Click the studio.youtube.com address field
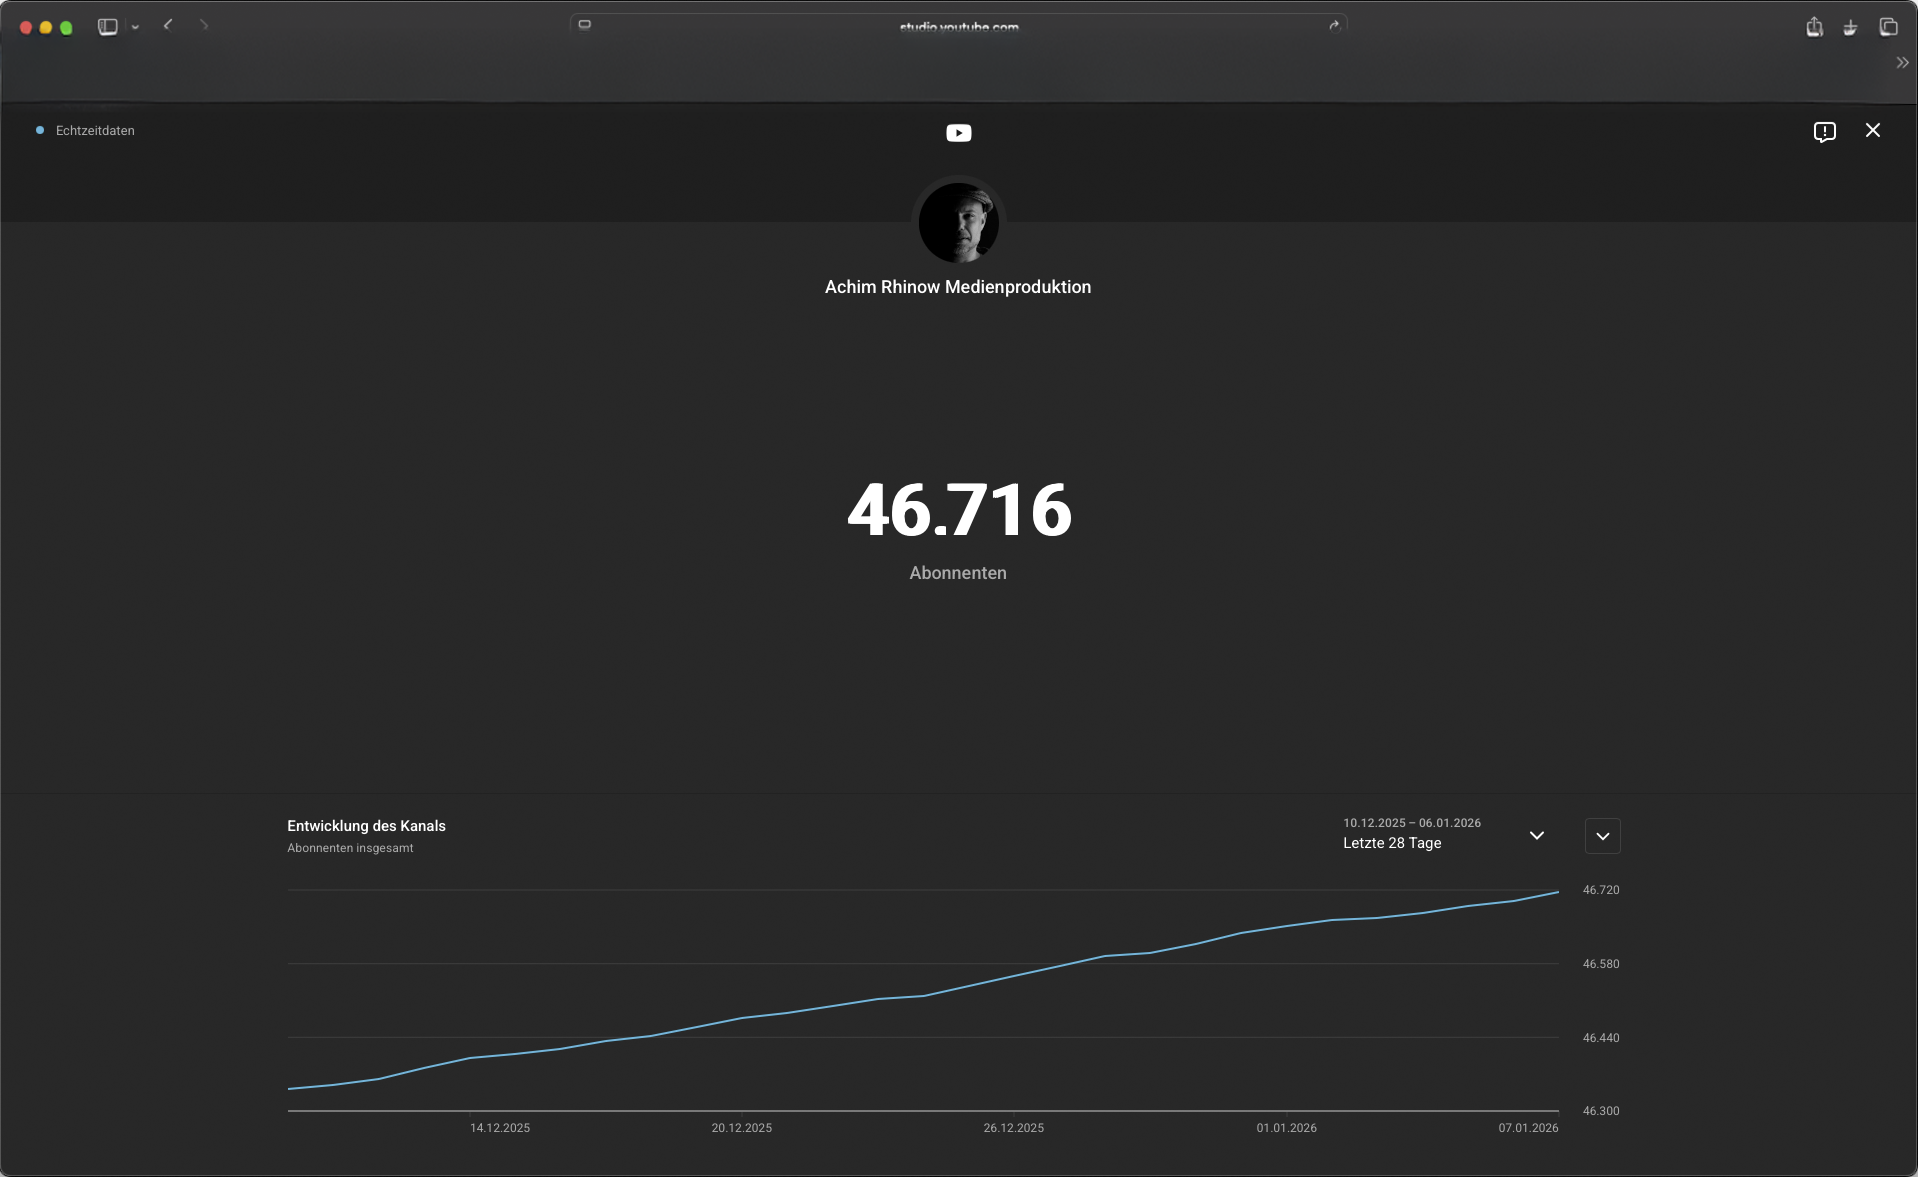 [x=958, y=27]
